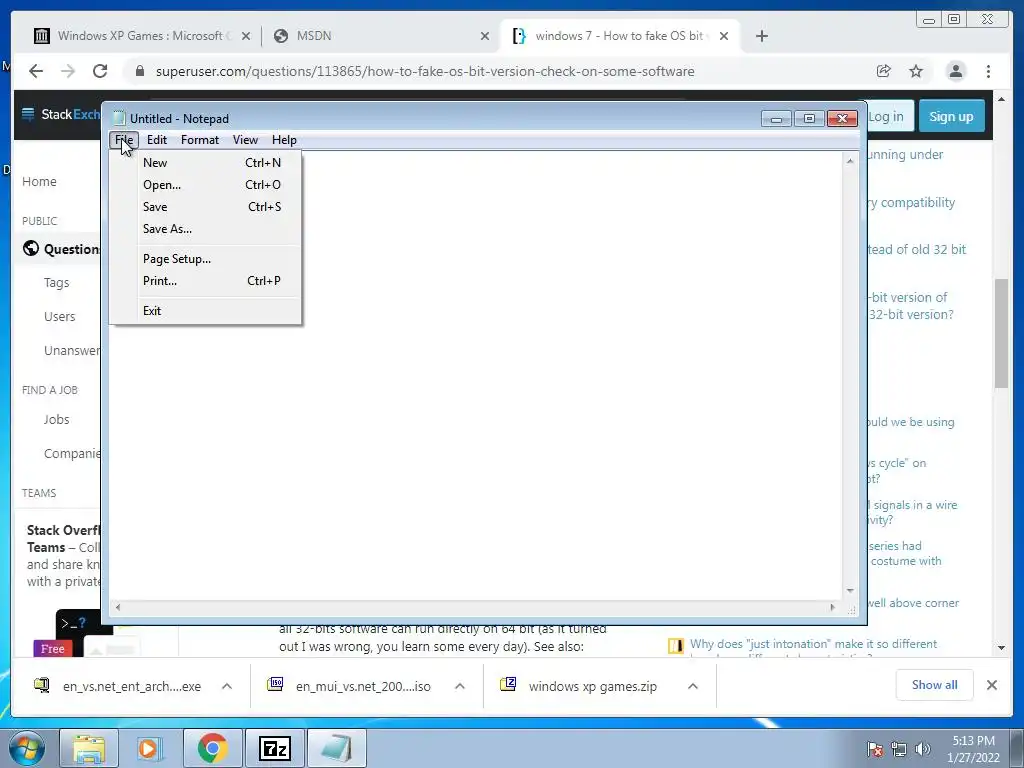
Task: Click Notepad horizontal scrollbar right arrow
Action: [832, 607]
